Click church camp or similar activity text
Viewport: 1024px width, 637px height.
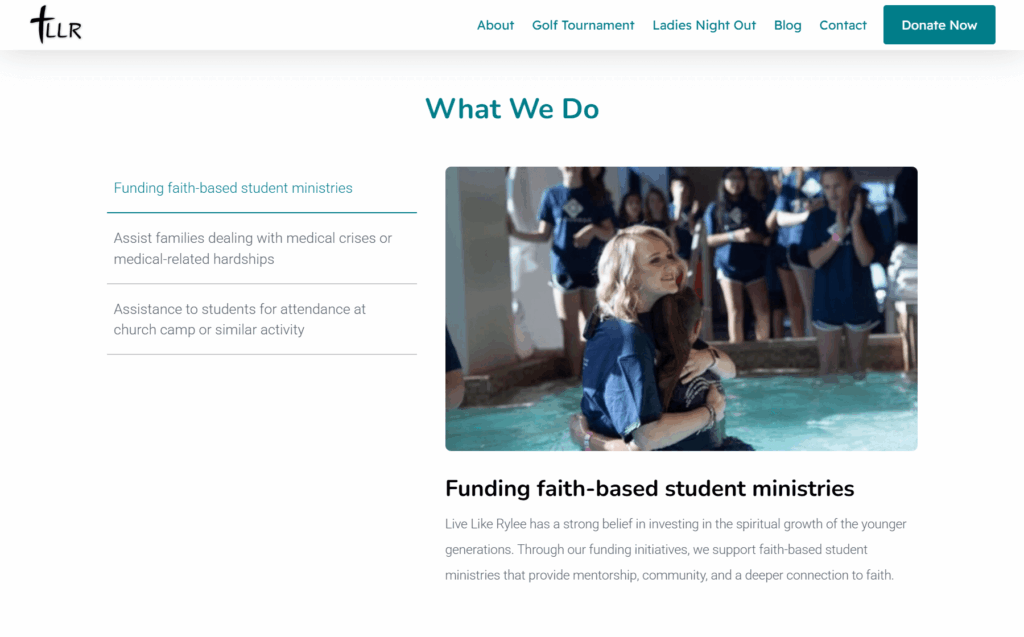[x=209, y=329]
